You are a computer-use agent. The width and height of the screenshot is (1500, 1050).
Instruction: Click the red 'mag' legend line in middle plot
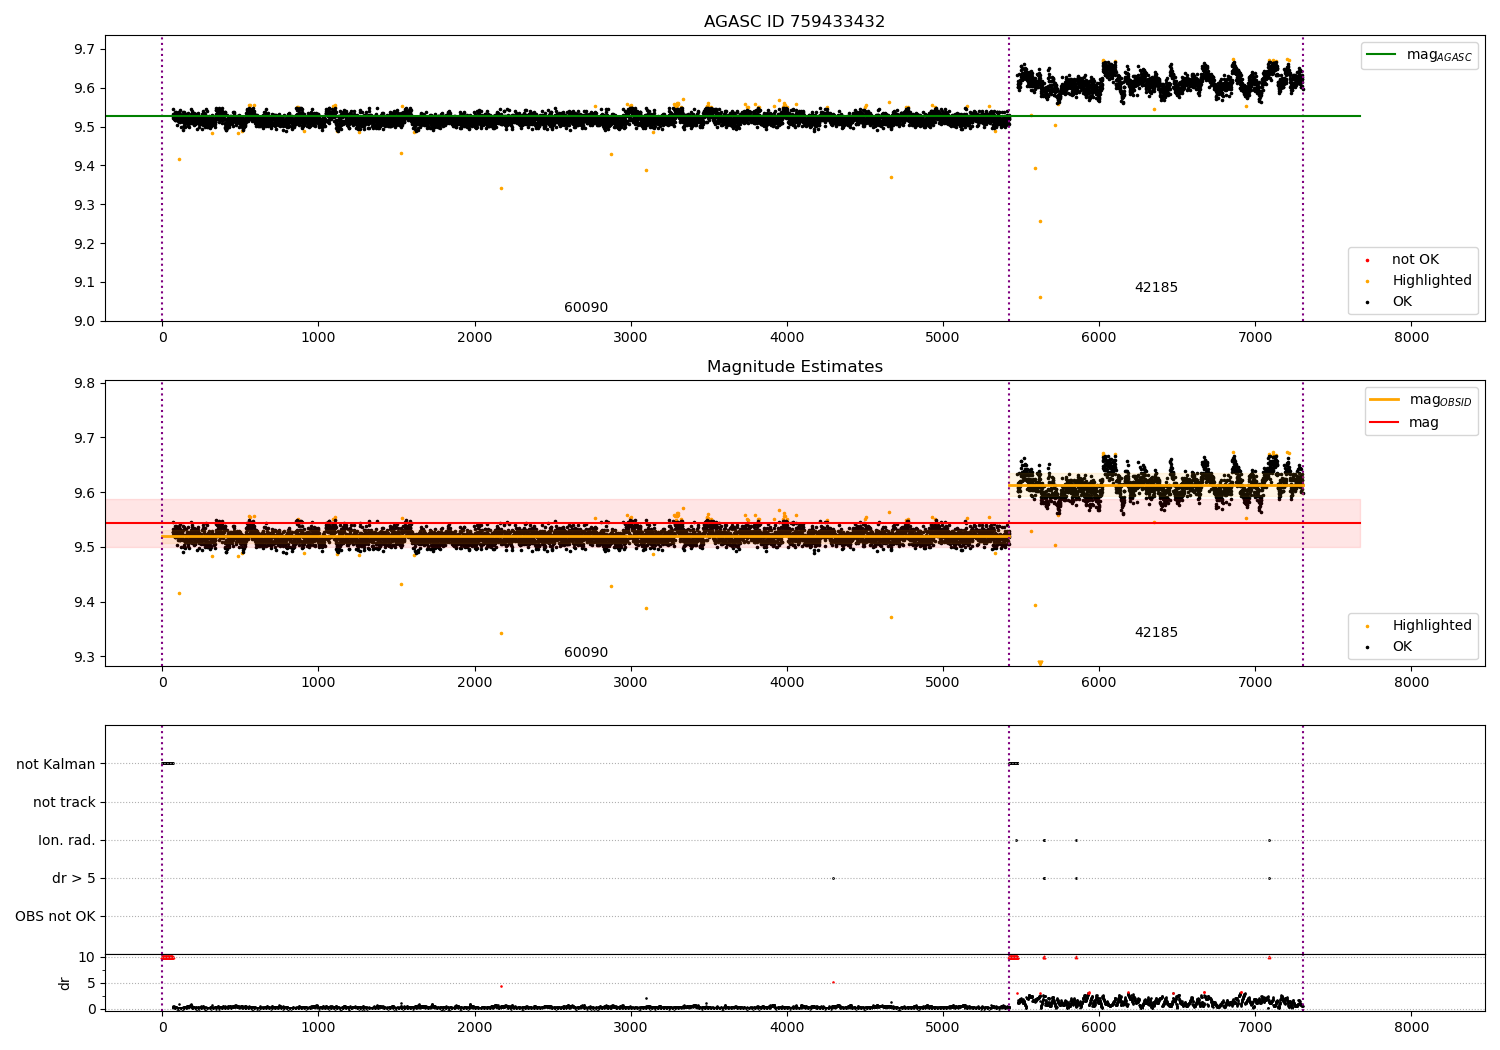point(1385,423)
